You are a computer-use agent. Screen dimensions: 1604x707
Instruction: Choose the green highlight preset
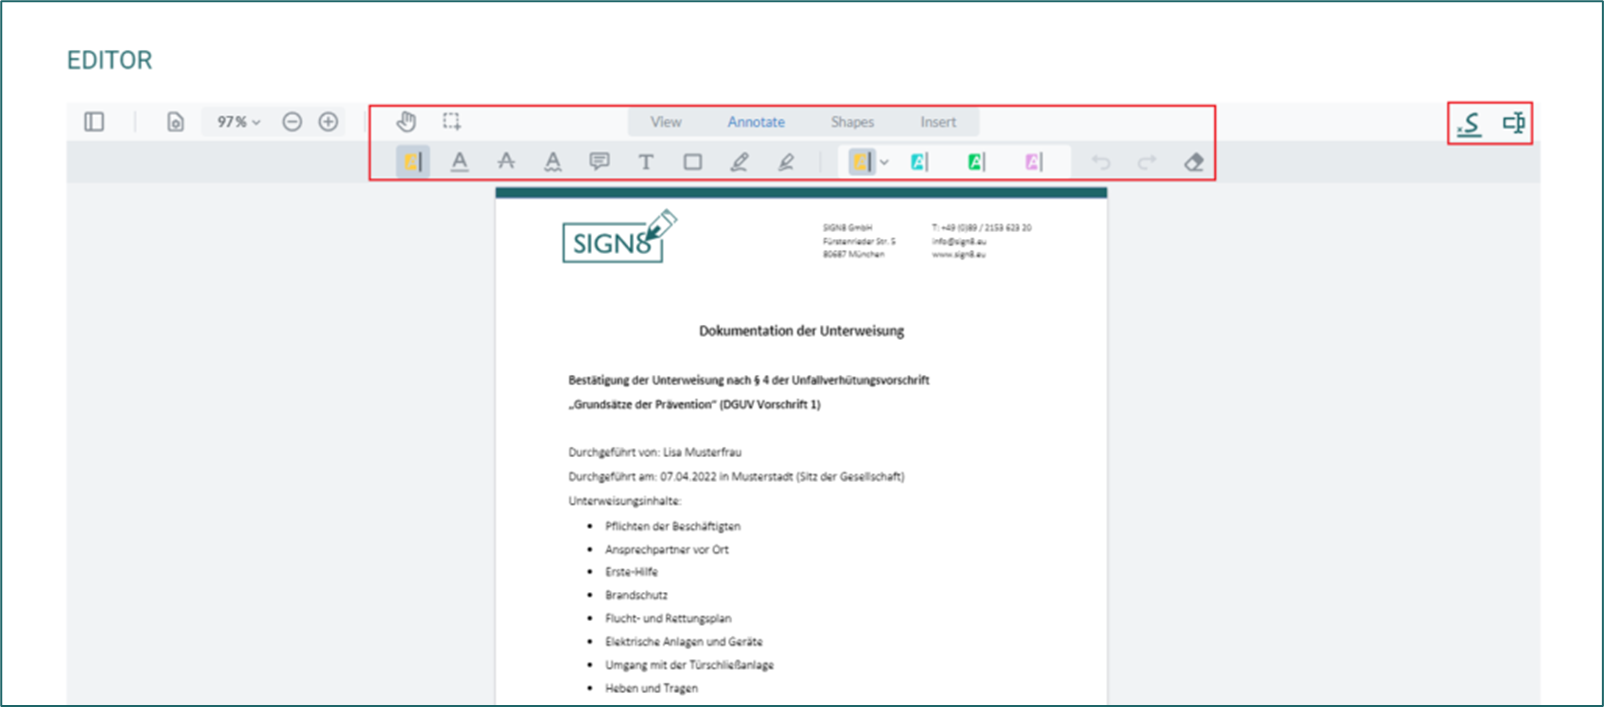(x=975, y=162)
